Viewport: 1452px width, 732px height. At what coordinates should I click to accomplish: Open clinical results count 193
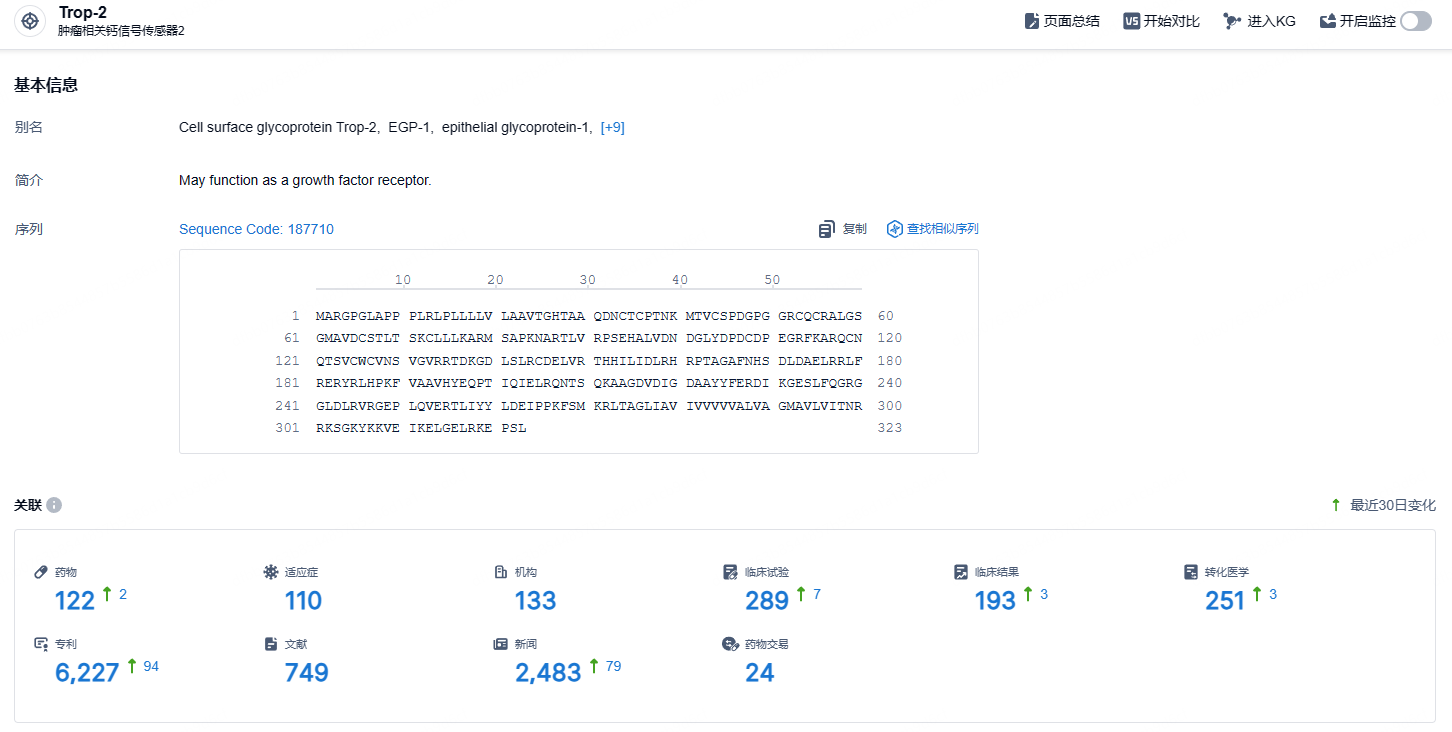[995, 600]
